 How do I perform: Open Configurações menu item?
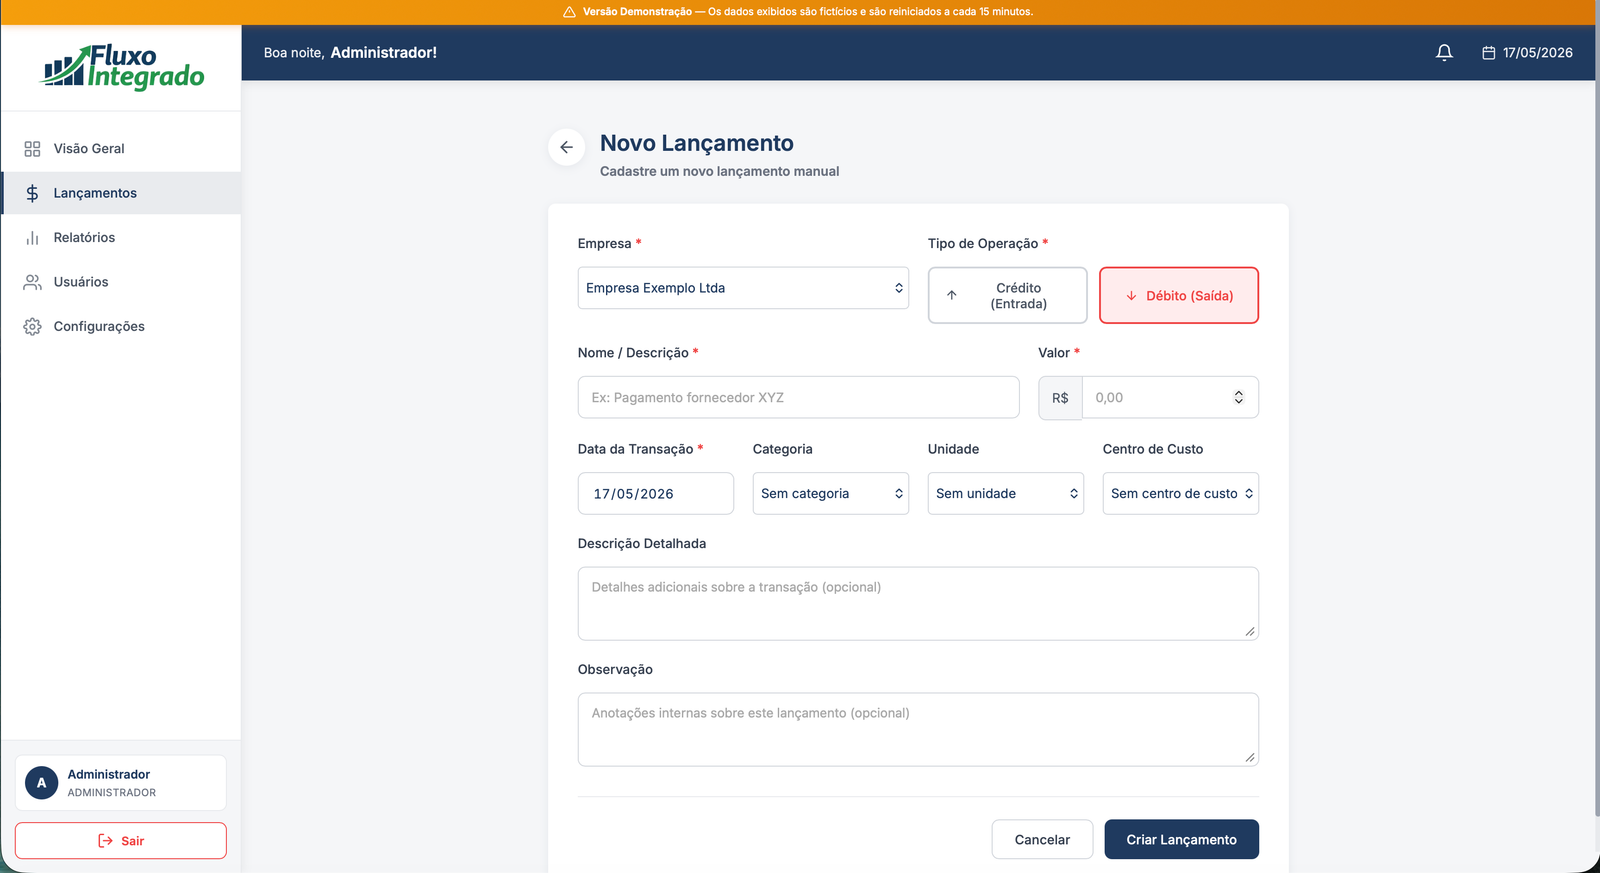(x=121, y=326)
